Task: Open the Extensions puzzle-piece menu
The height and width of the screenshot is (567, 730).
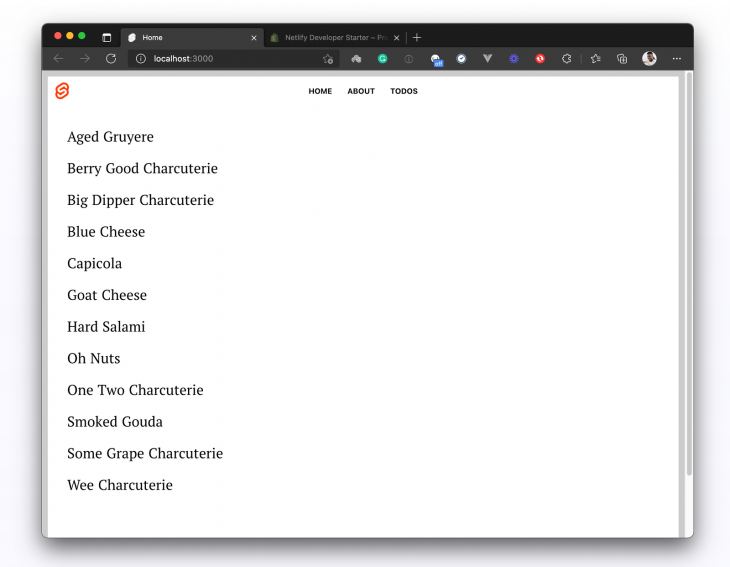Action: pyautogui.click(x=566, y=59)
